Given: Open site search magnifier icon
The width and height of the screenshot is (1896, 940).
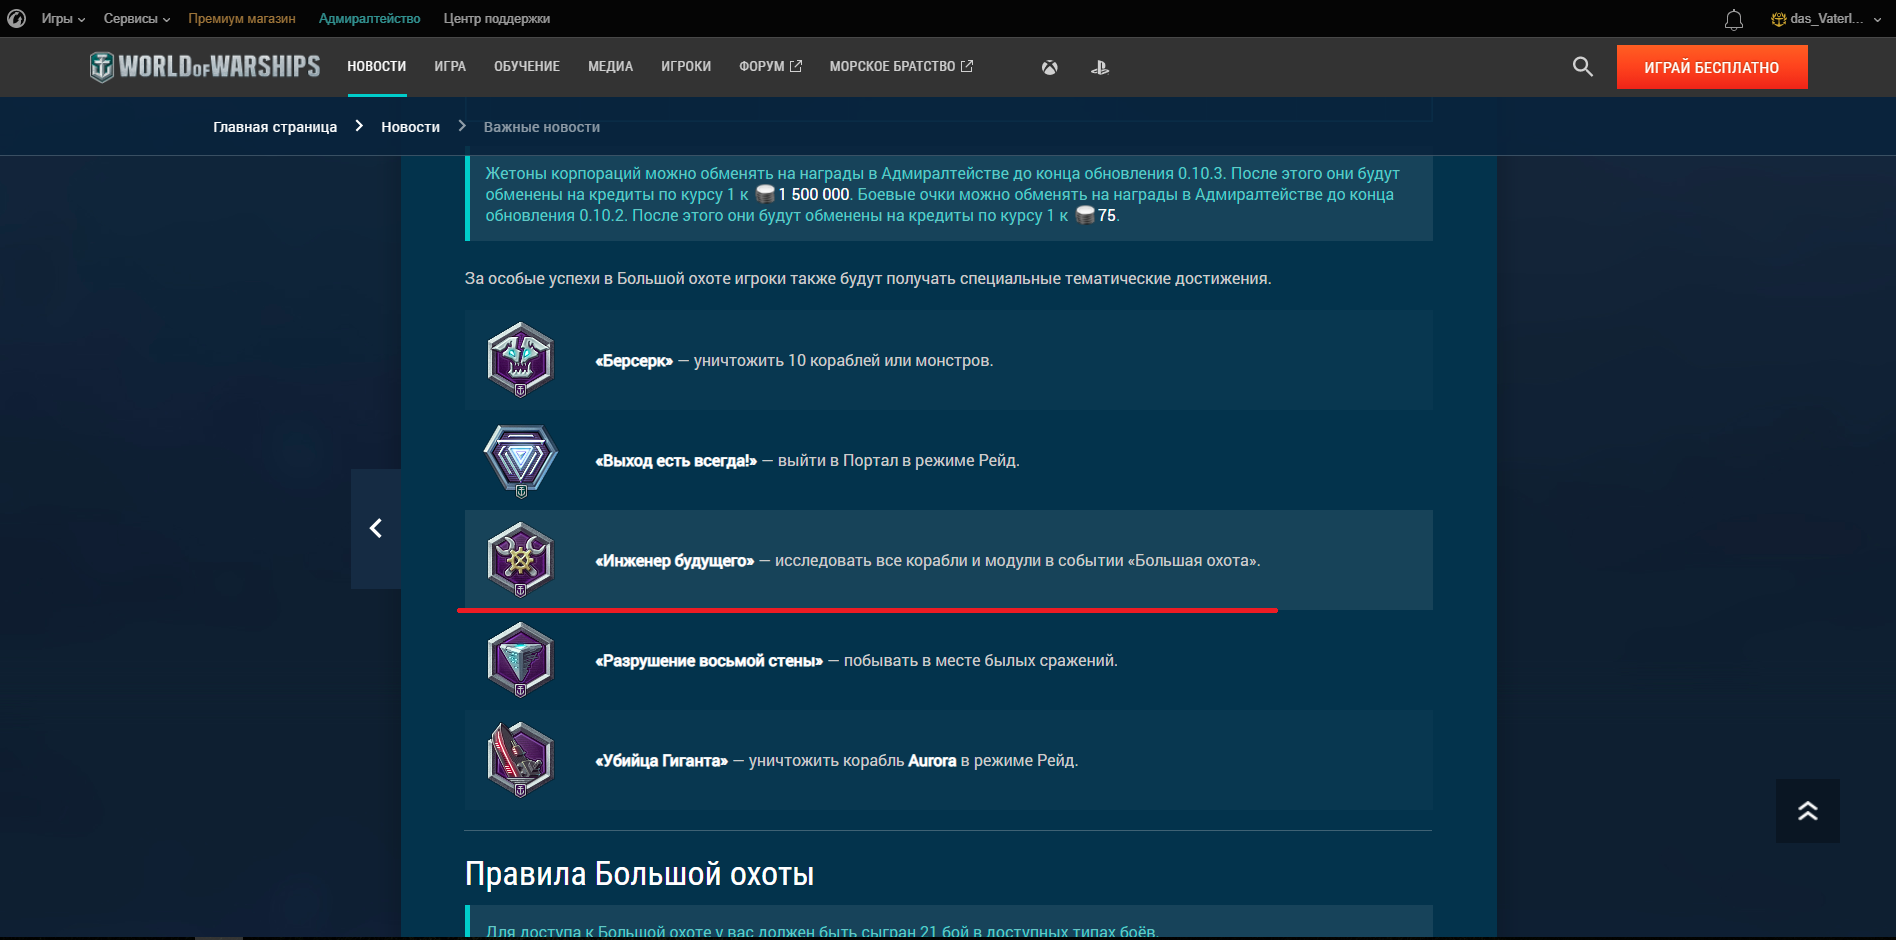Looking at the screenshot, I should coord(1582,67).
